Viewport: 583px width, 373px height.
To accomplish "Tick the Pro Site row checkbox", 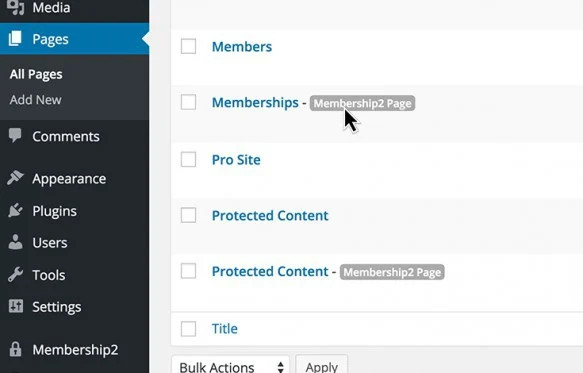I will click(189, 160).
